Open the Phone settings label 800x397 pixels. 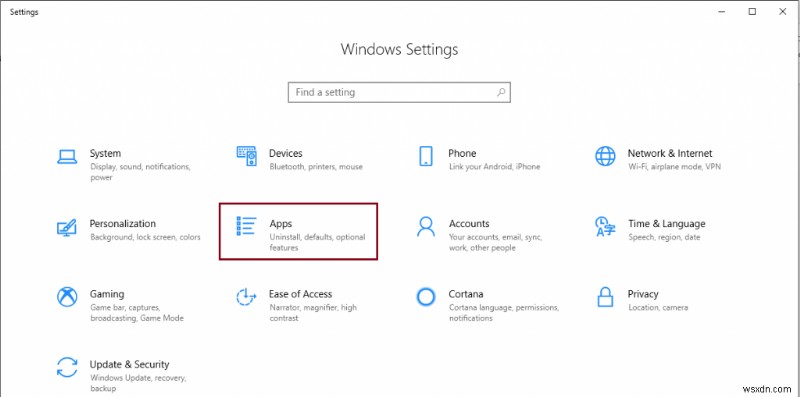pos(462,153)
